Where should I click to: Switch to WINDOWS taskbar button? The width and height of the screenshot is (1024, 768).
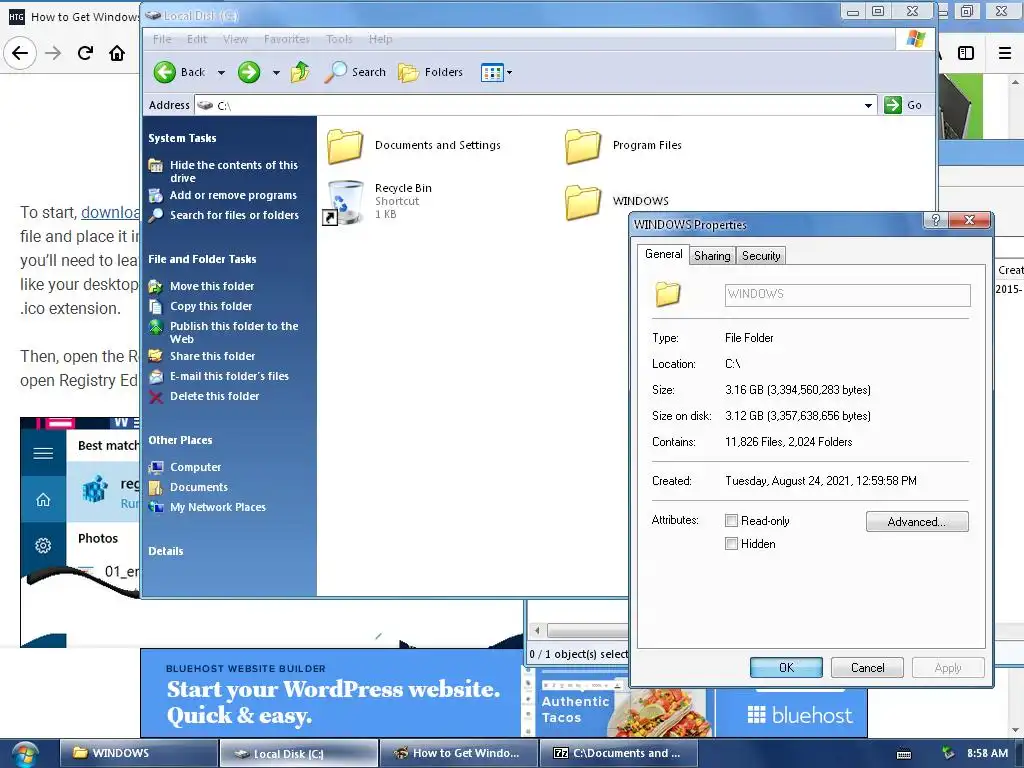[x=139, y=753]
